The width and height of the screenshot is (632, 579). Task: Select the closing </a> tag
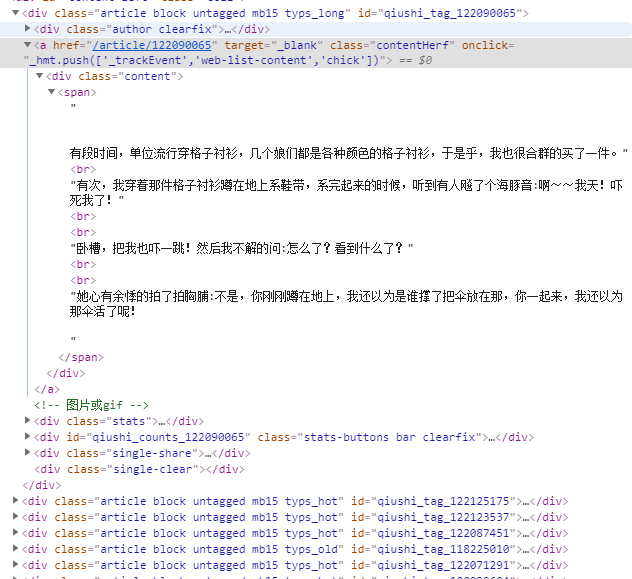(47, 389)
